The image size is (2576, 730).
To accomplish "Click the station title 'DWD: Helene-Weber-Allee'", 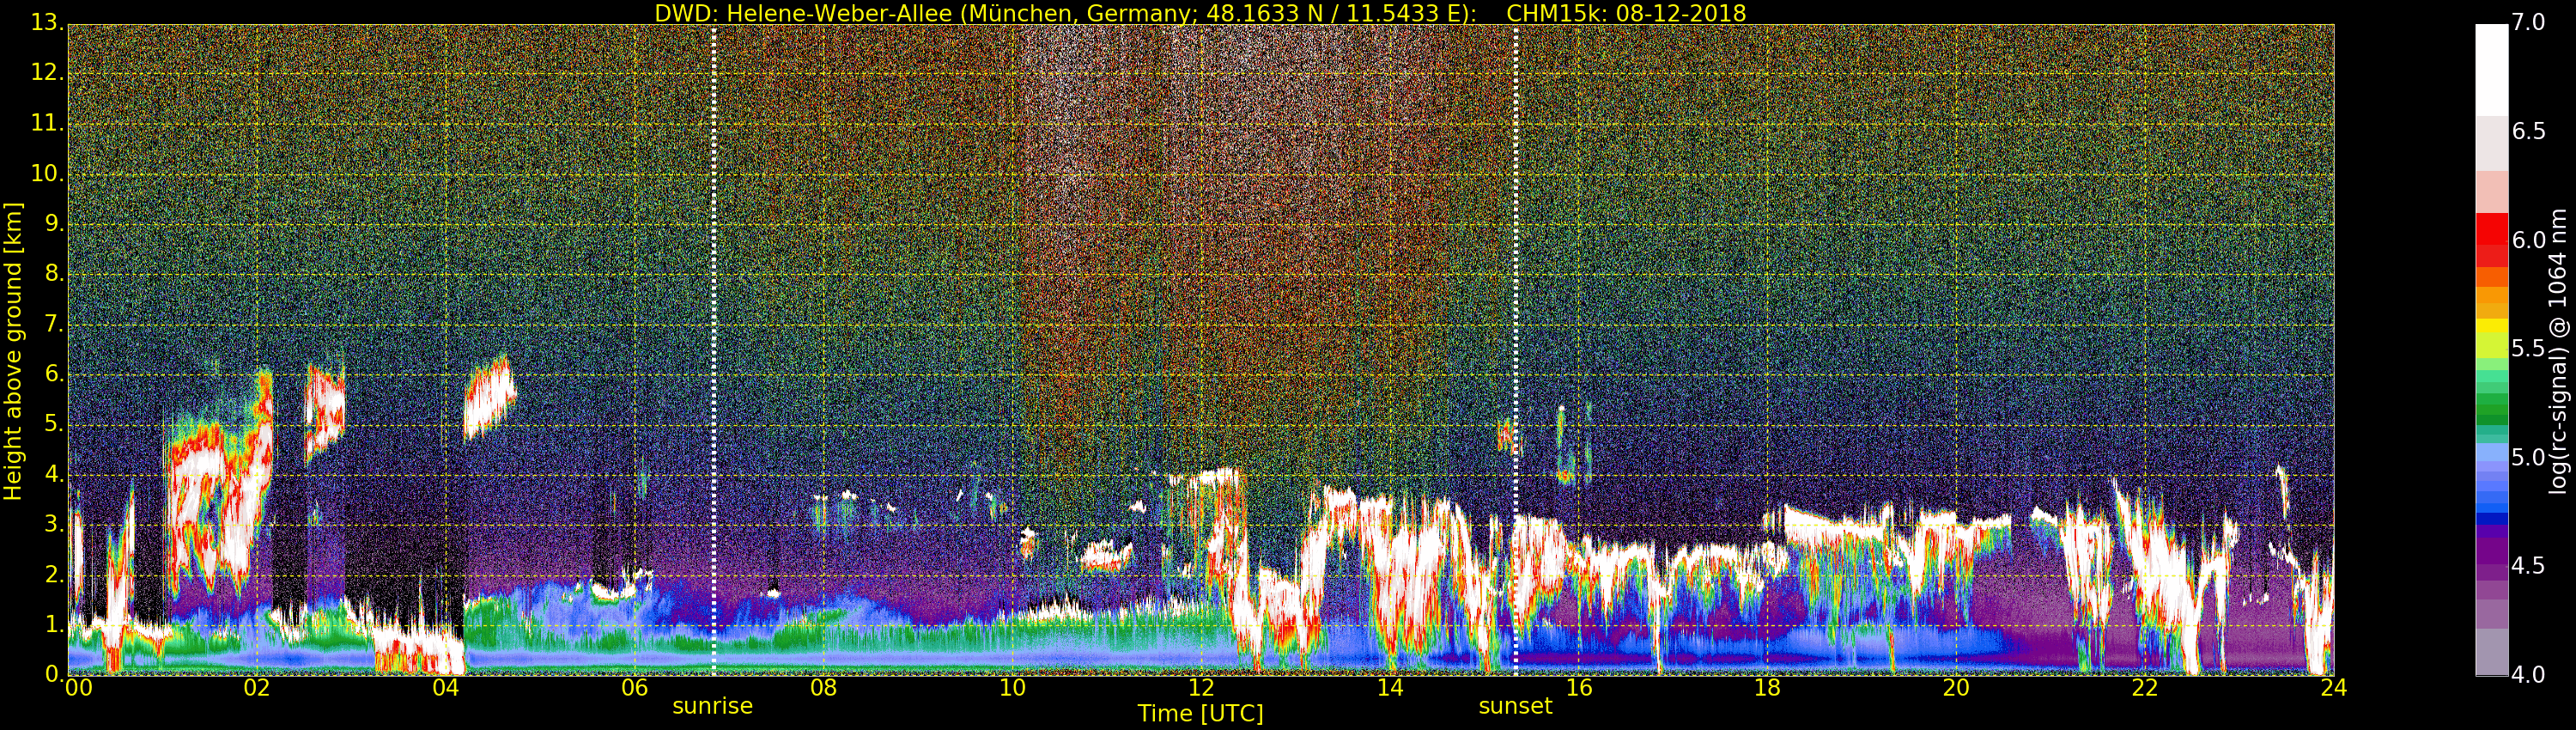I will (x=805, y=13).
